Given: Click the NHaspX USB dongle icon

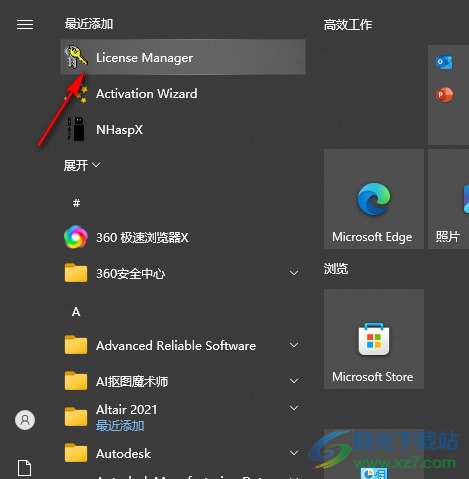Looking at the screenshot, I should pos(76,129).
